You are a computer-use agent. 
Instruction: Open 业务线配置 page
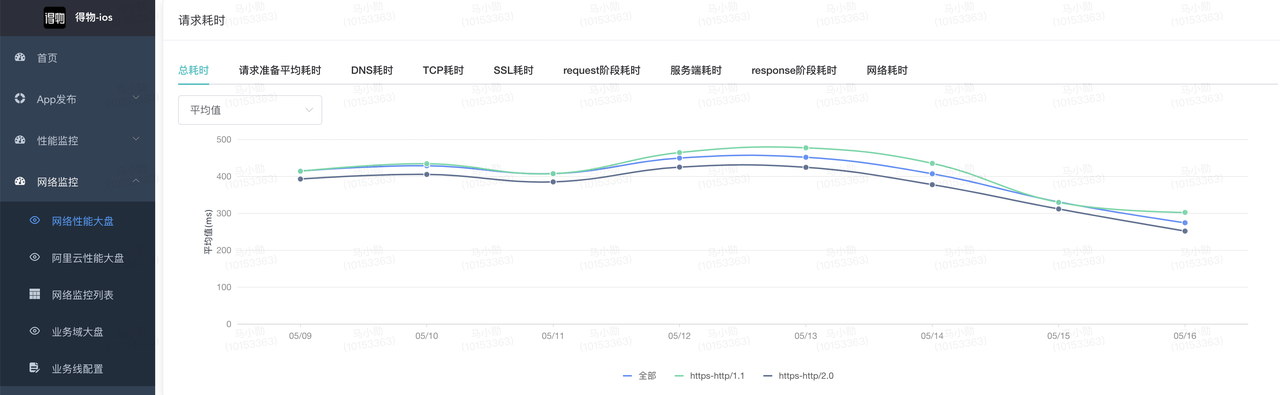77,368
